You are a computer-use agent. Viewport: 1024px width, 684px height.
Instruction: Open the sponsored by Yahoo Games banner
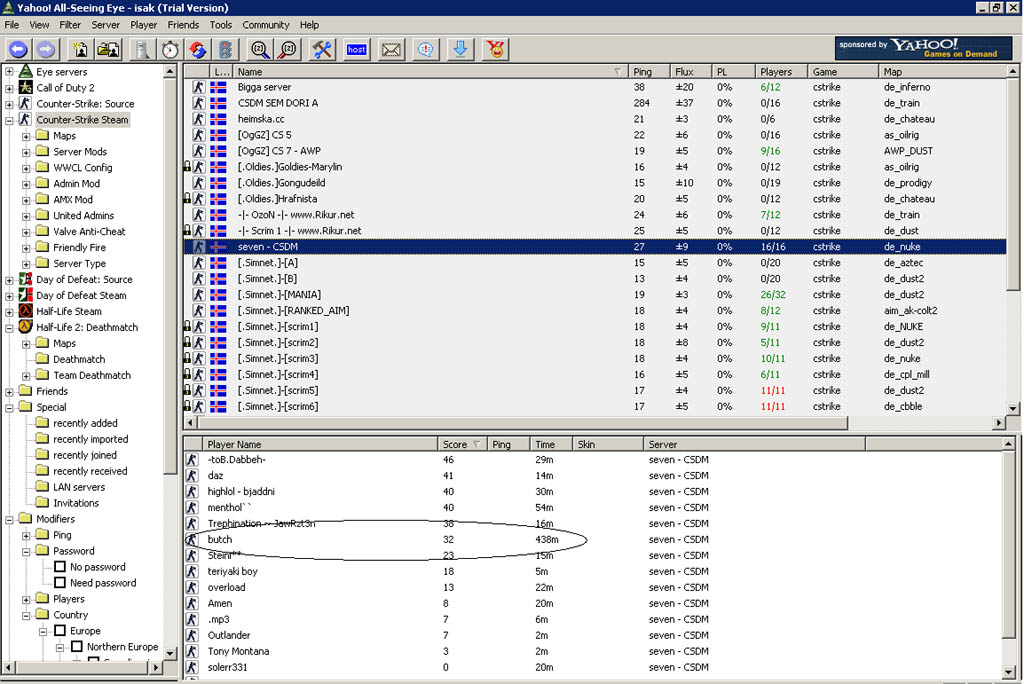[x=923, y=48]
